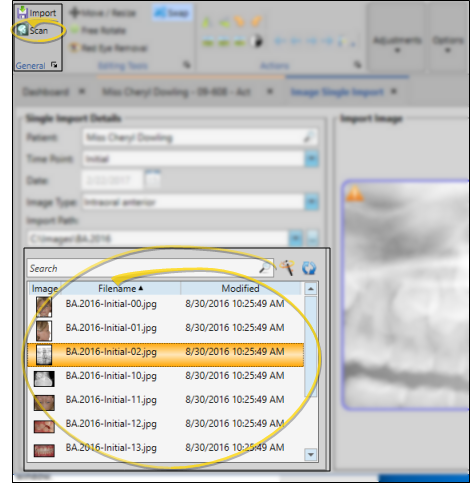Sort the list by Modified column header
Image resolution: width=471 pixels, height=484 pixels.
[240, 289]
